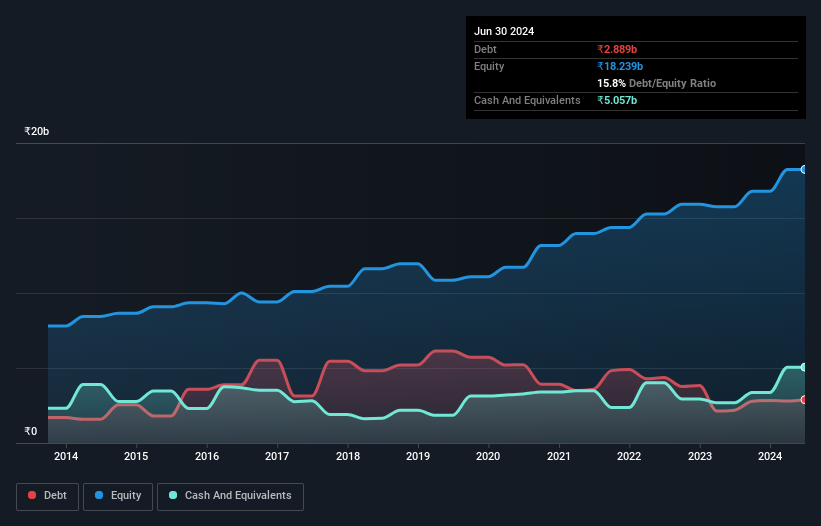Viewport: 821px width, 526px height.
Task: Select the 2018 x-axis label
Action: point(348,456)
